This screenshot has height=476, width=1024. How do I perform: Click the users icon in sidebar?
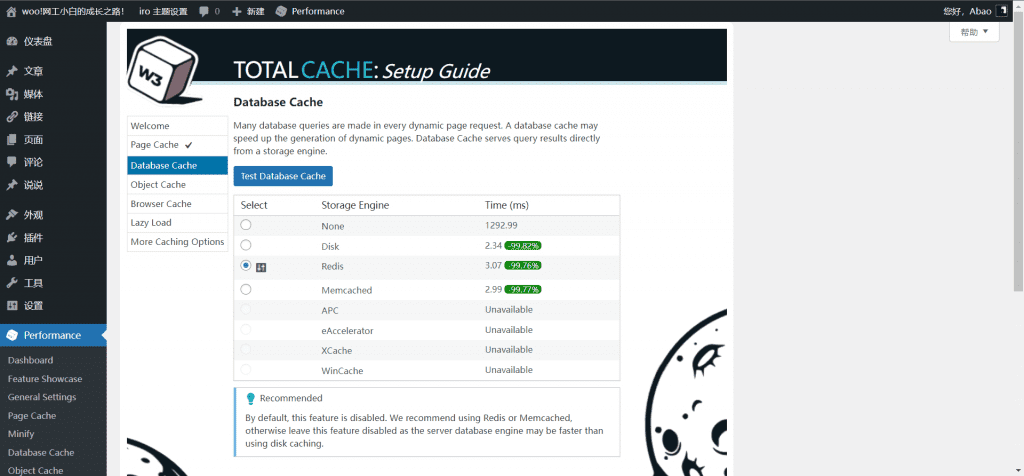(12, 260)
